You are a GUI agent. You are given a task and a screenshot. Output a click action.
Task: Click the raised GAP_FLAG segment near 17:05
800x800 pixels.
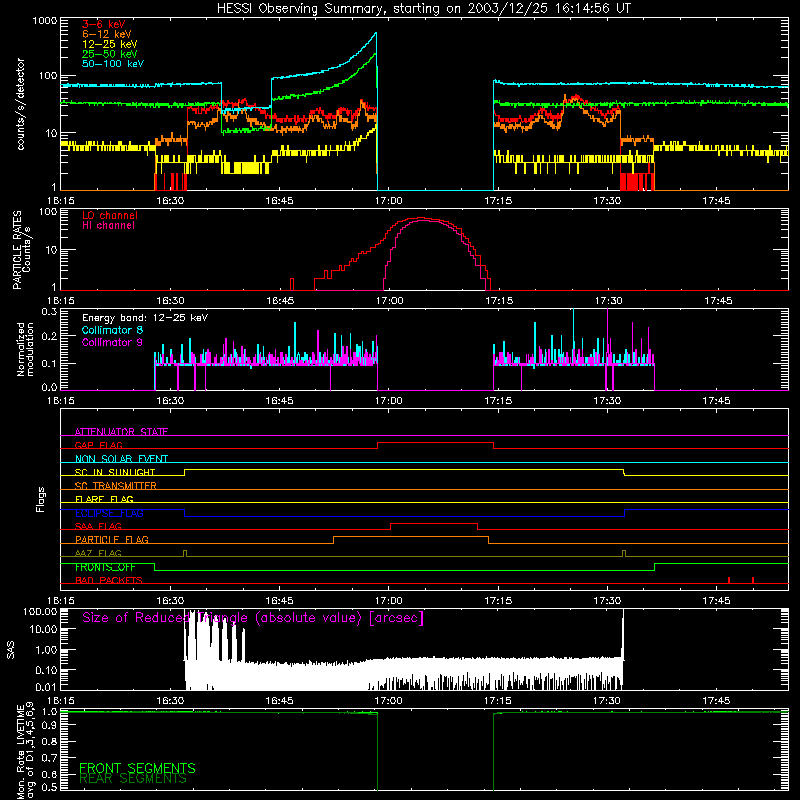tap(435, 443)
